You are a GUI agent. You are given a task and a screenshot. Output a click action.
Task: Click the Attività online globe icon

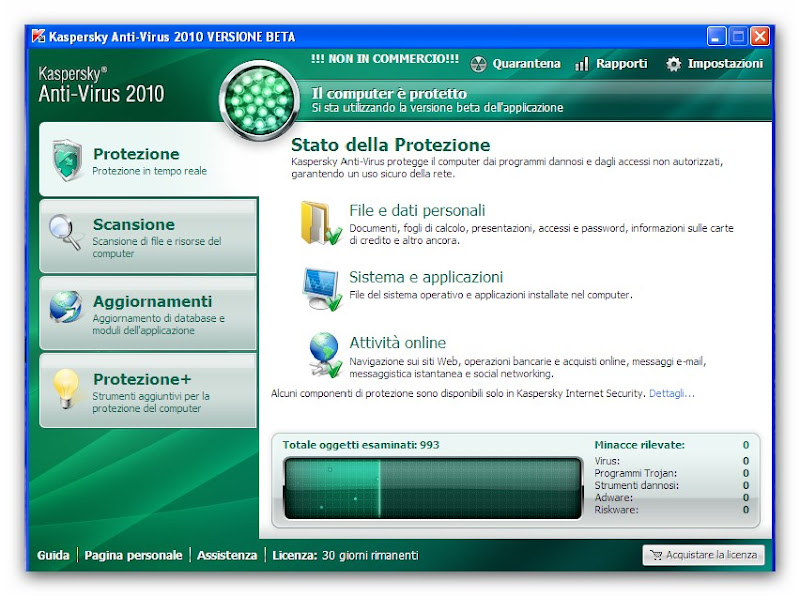coord(325,355)
